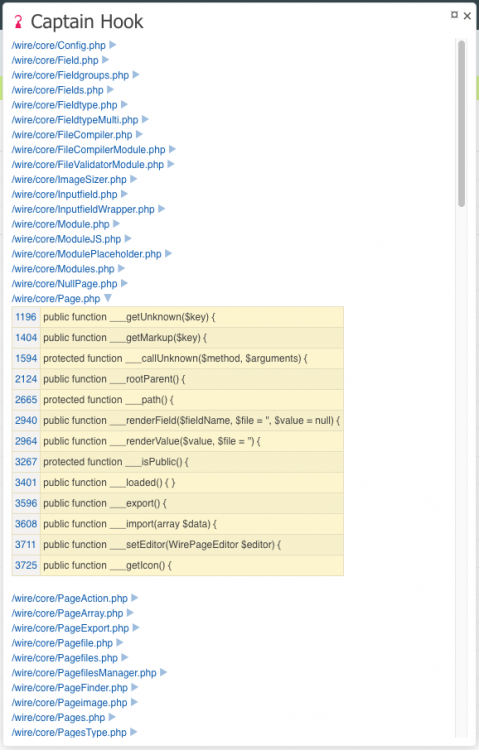Expand the PageAction.php arrow

pos(134,598)
